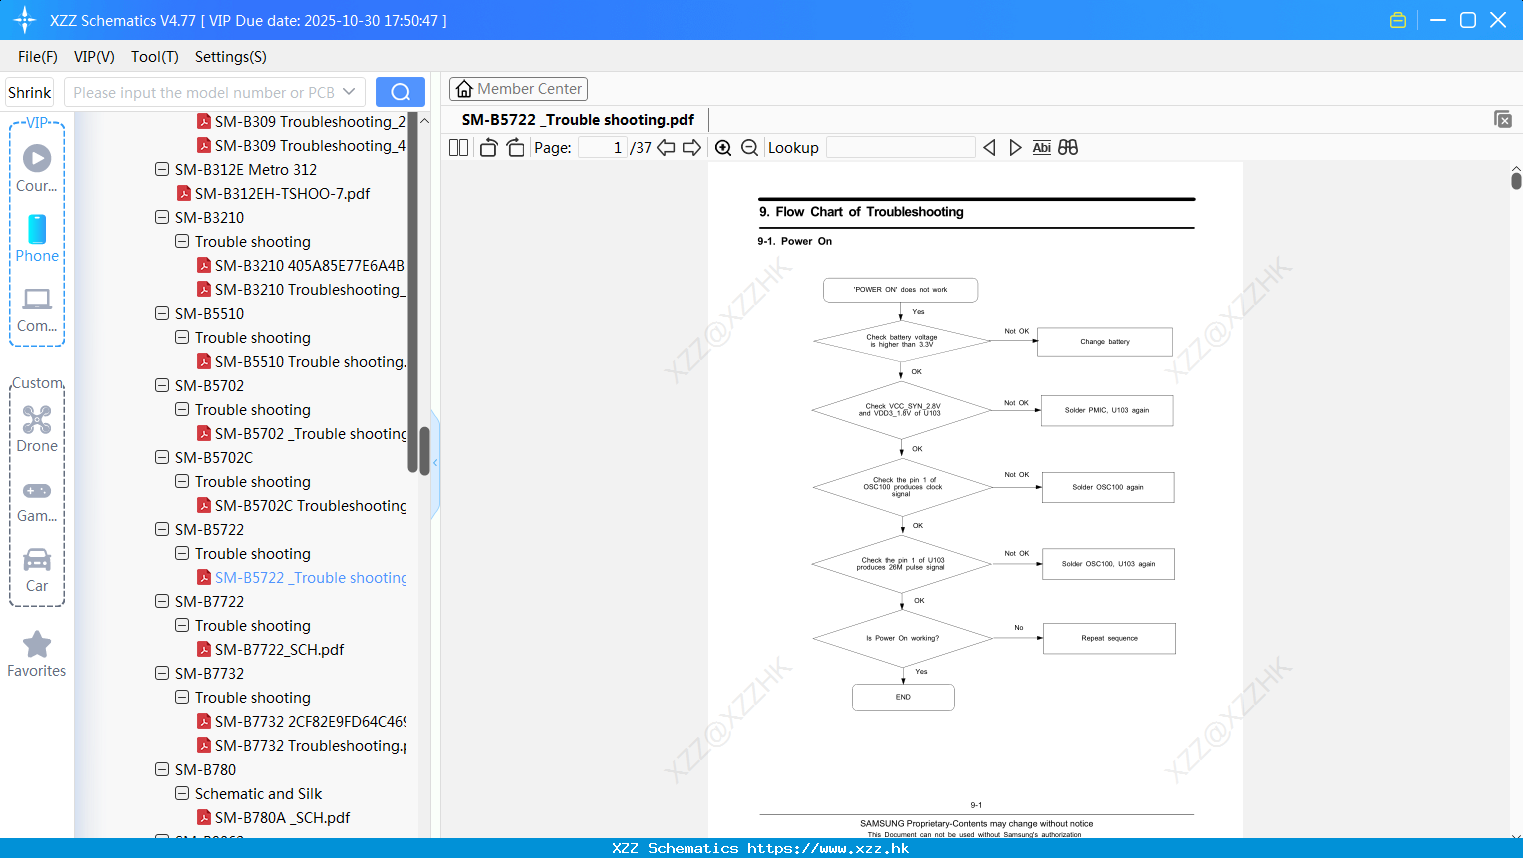Click the file tree scrollbar thumb
This screenshot has height=858, width=1523.
click(424, 450)
